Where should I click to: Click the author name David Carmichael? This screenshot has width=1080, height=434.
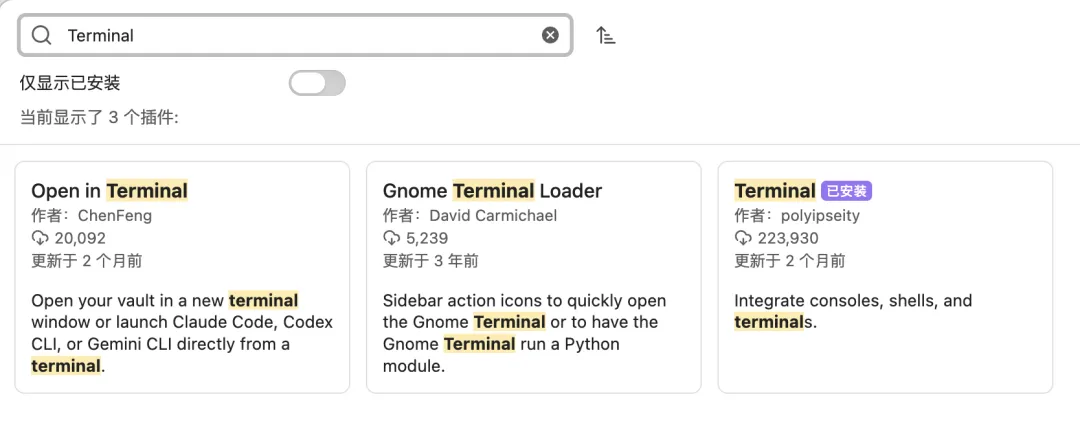click(x=493, y=215)
